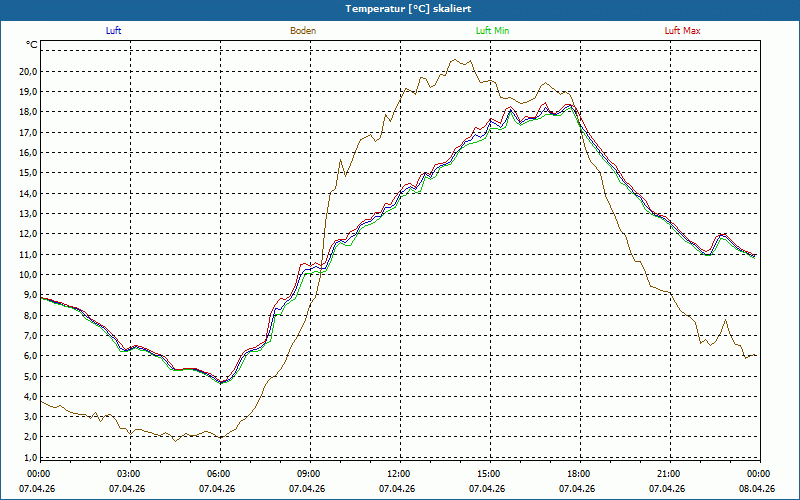Viewport: 800px width, 500px height.
Task: Click the 18,0 y-axis value
Action: coord(28,112)
